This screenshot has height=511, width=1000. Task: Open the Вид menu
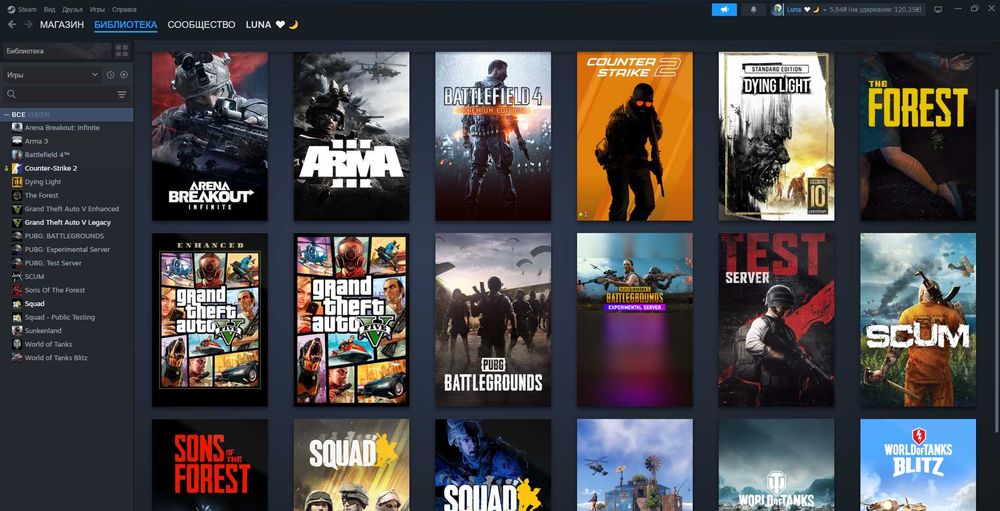(x=51, y=10)
